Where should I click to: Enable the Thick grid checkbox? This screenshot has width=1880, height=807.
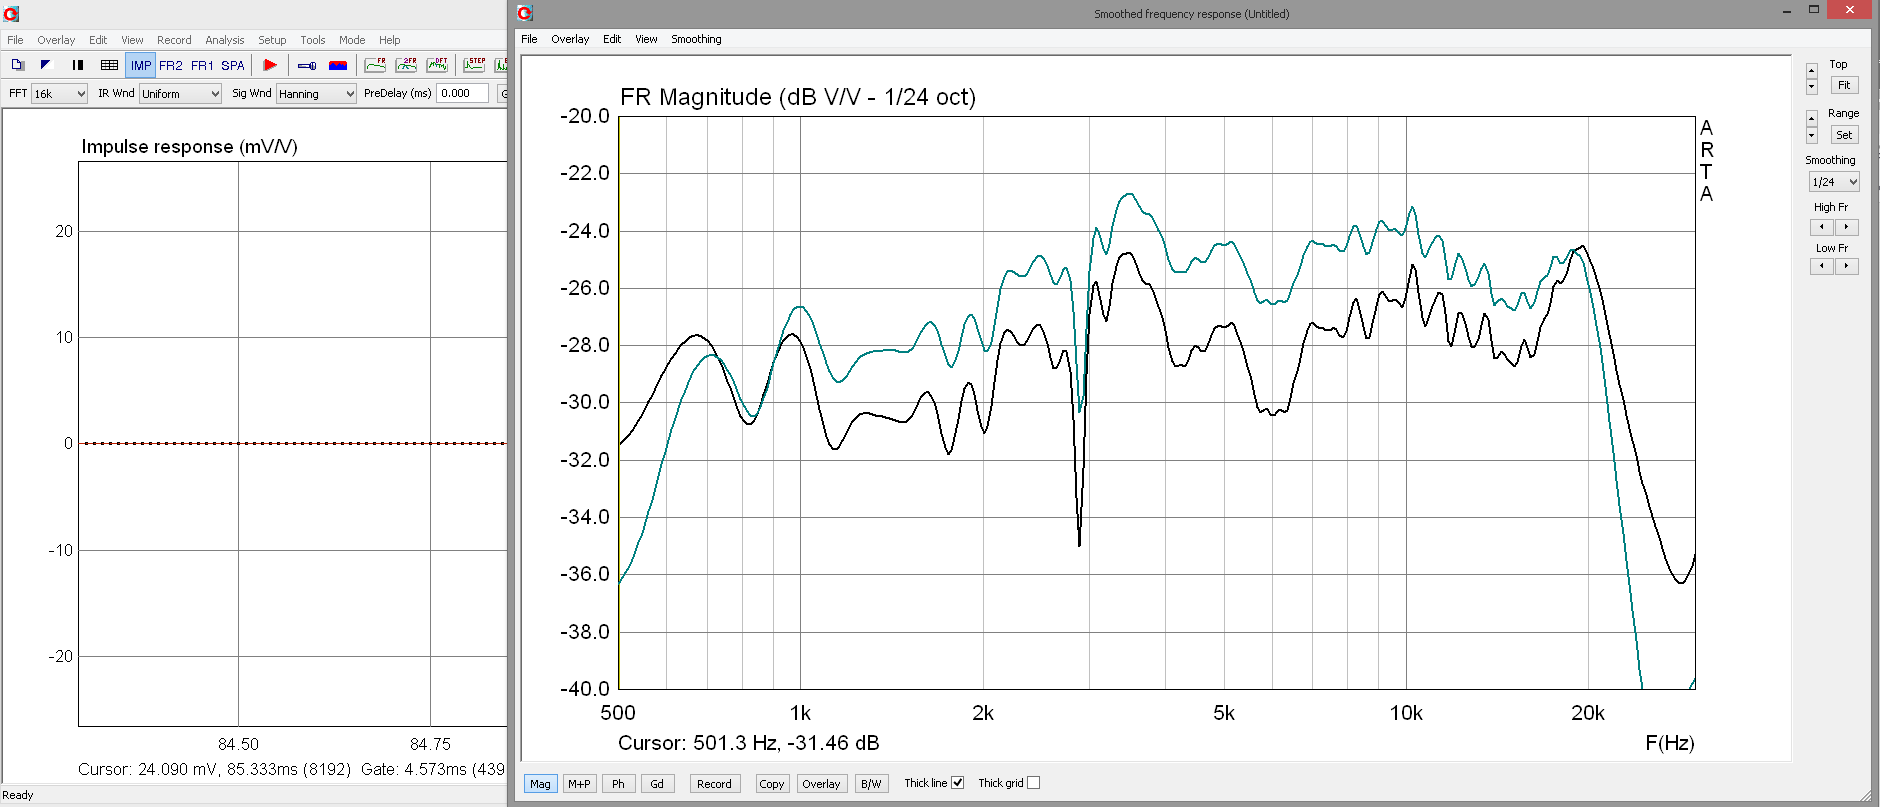(1033, 783)
